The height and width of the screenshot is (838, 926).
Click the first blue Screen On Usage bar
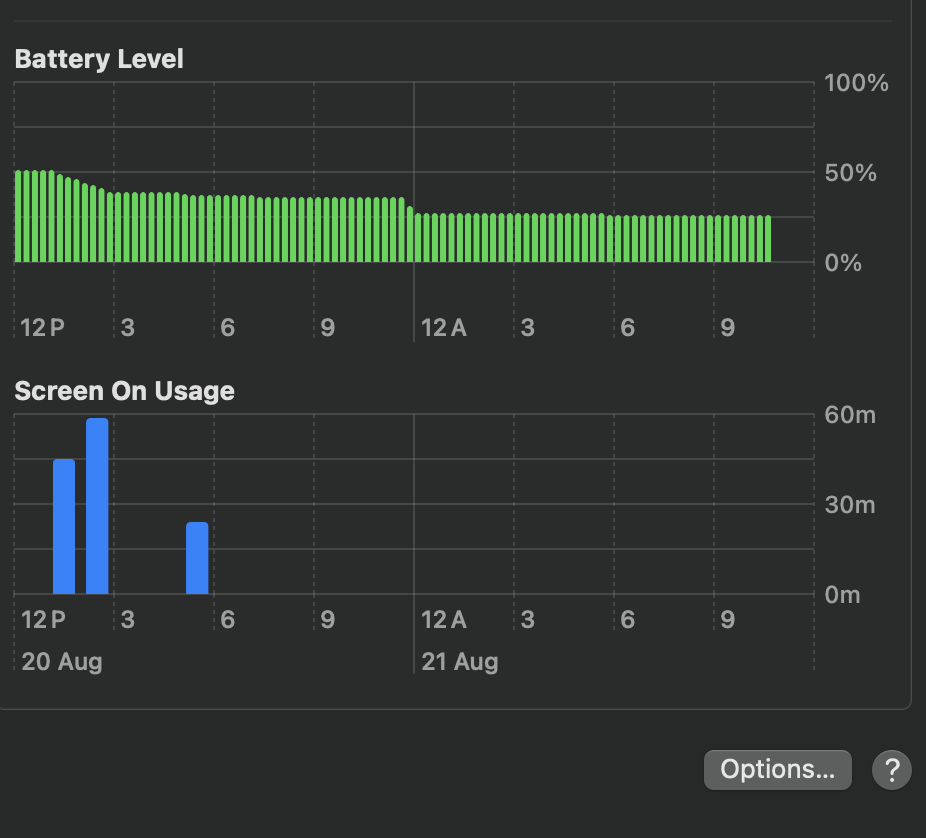64,526
